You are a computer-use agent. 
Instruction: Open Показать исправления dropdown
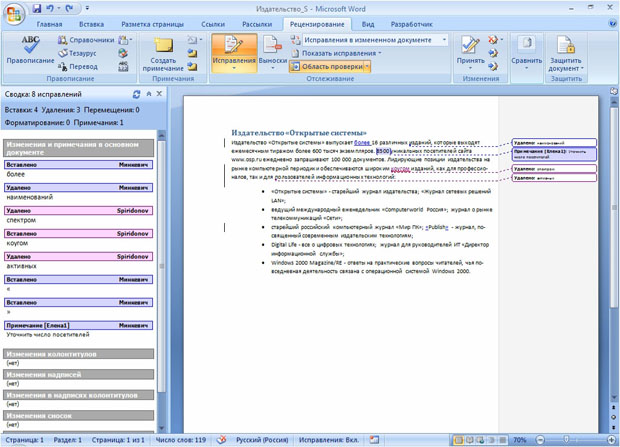pos(336,53)
